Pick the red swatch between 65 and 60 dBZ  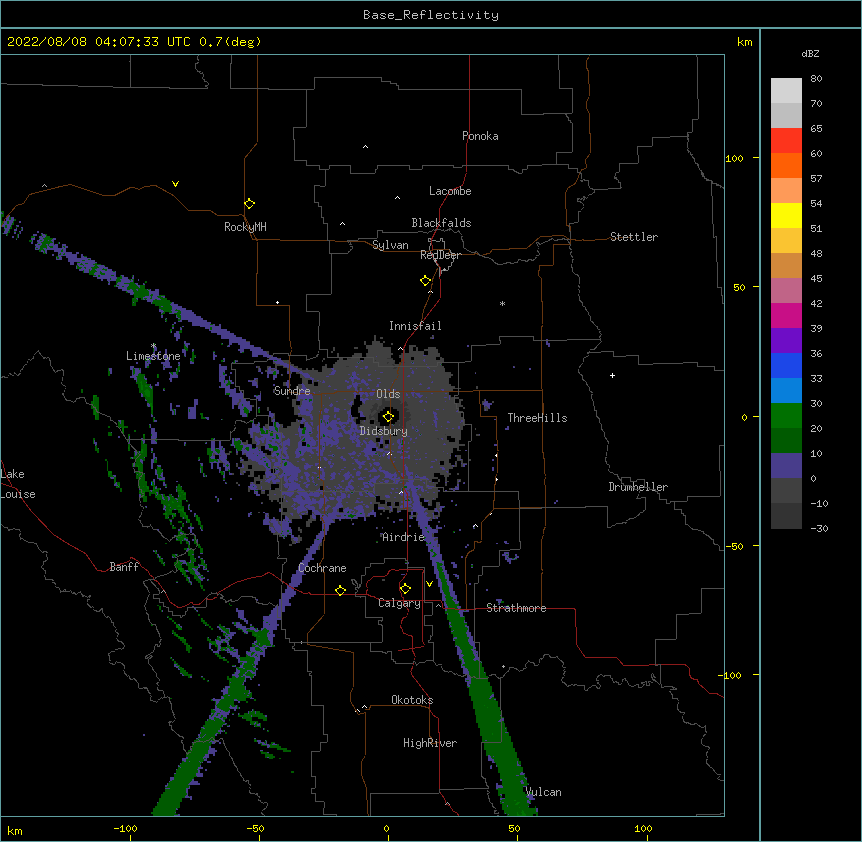click(786, 140)
